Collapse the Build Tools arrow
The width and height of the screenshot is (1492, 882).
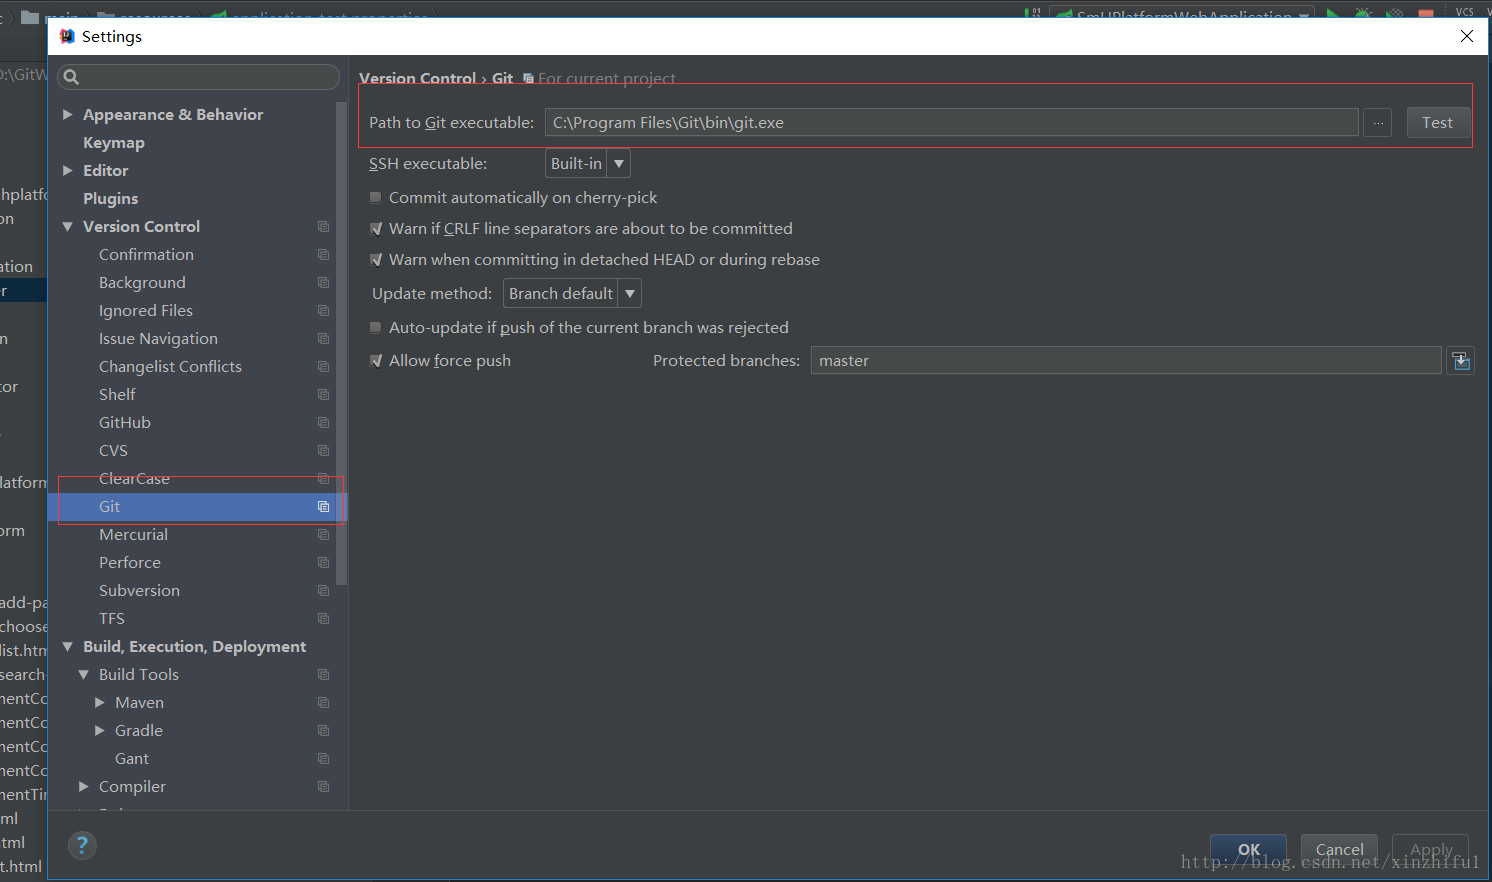84,675
